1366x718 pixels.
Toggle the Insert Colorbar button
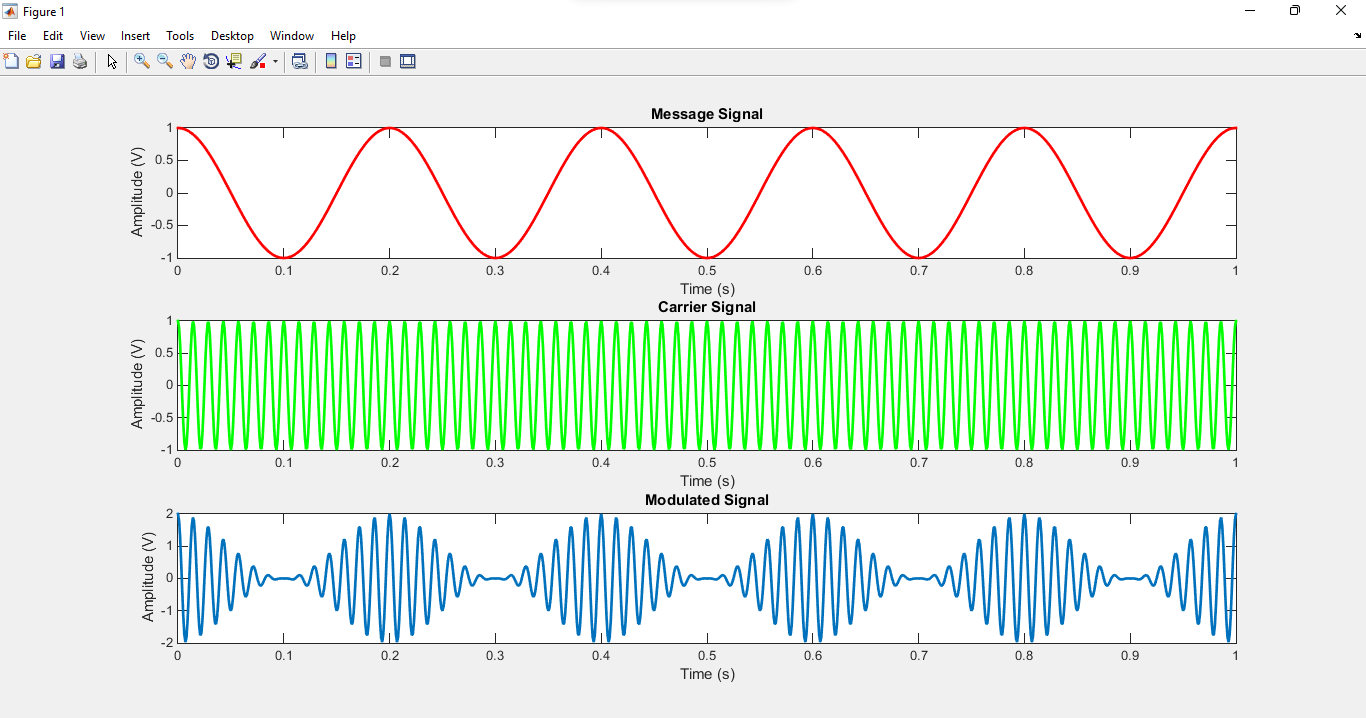point(331,62)
